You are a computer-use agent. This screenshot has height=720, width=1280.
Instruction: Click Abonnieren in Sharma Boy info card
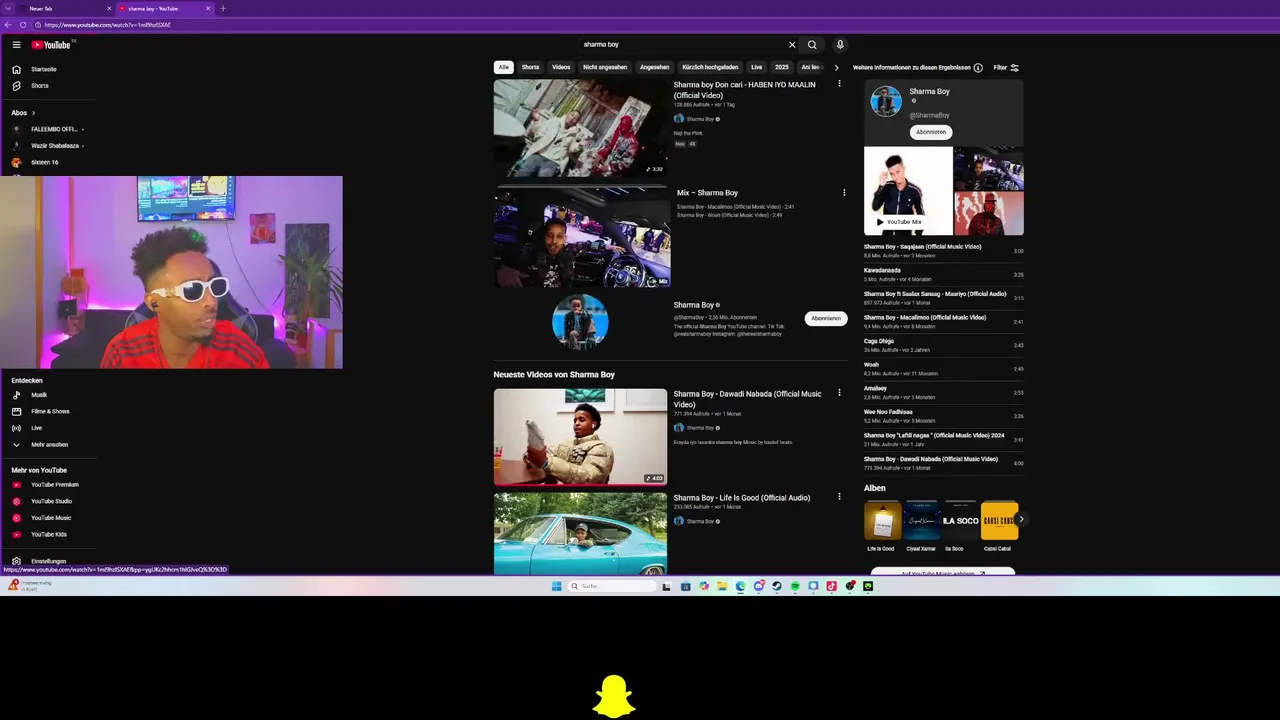pyautogui.click(x=931, y=132)
